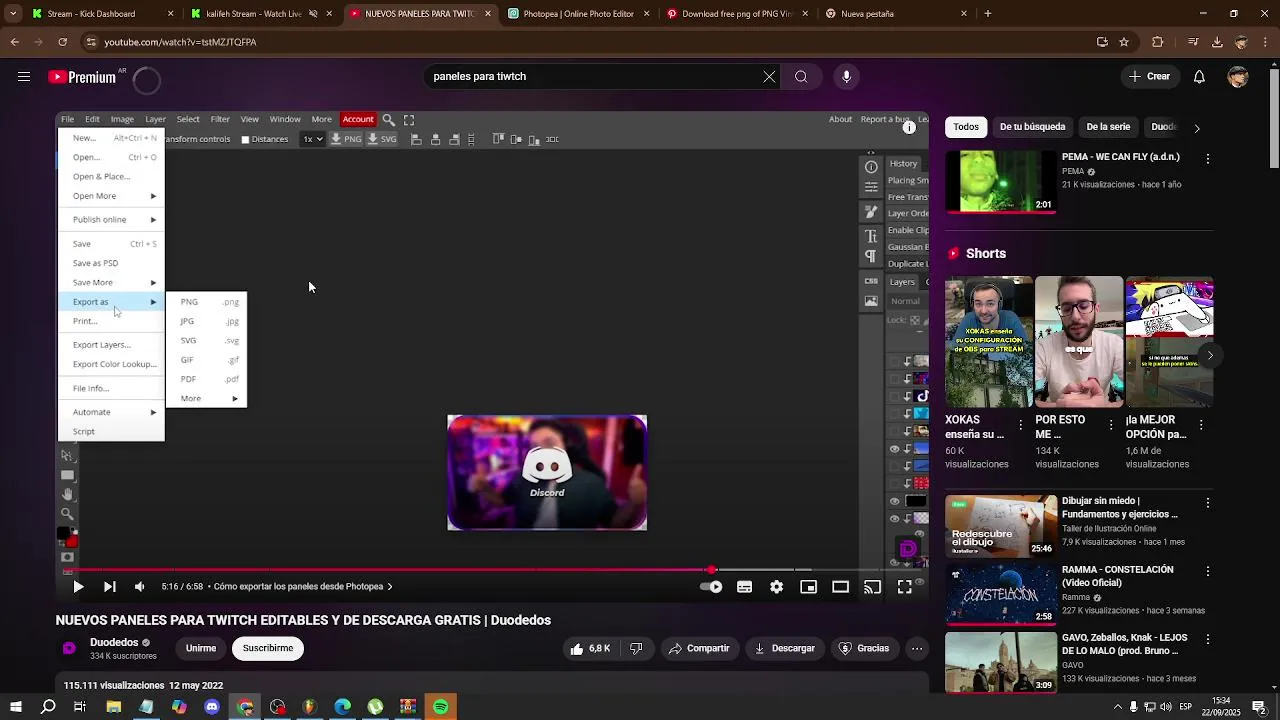Open the XOKAS enseña su Short
Viewport: 1280px width, 720px height.
(x=989, y=341)
